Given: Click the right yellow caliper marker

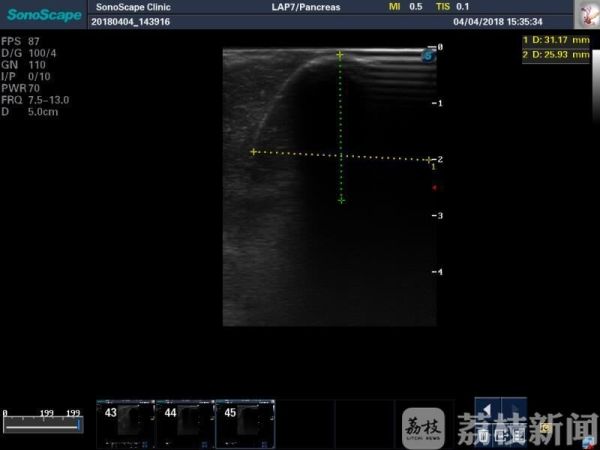Looking at the screenshot, I should click(430, 159).
